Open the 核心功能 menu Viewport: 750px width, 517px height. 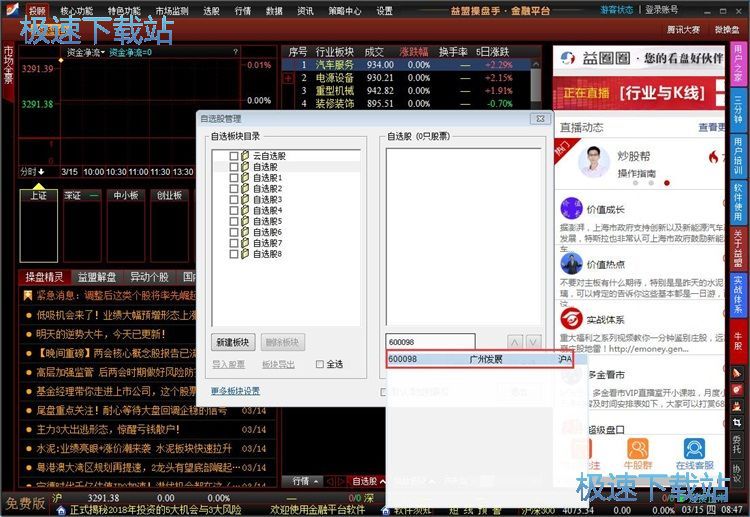(x=77, y=10)
